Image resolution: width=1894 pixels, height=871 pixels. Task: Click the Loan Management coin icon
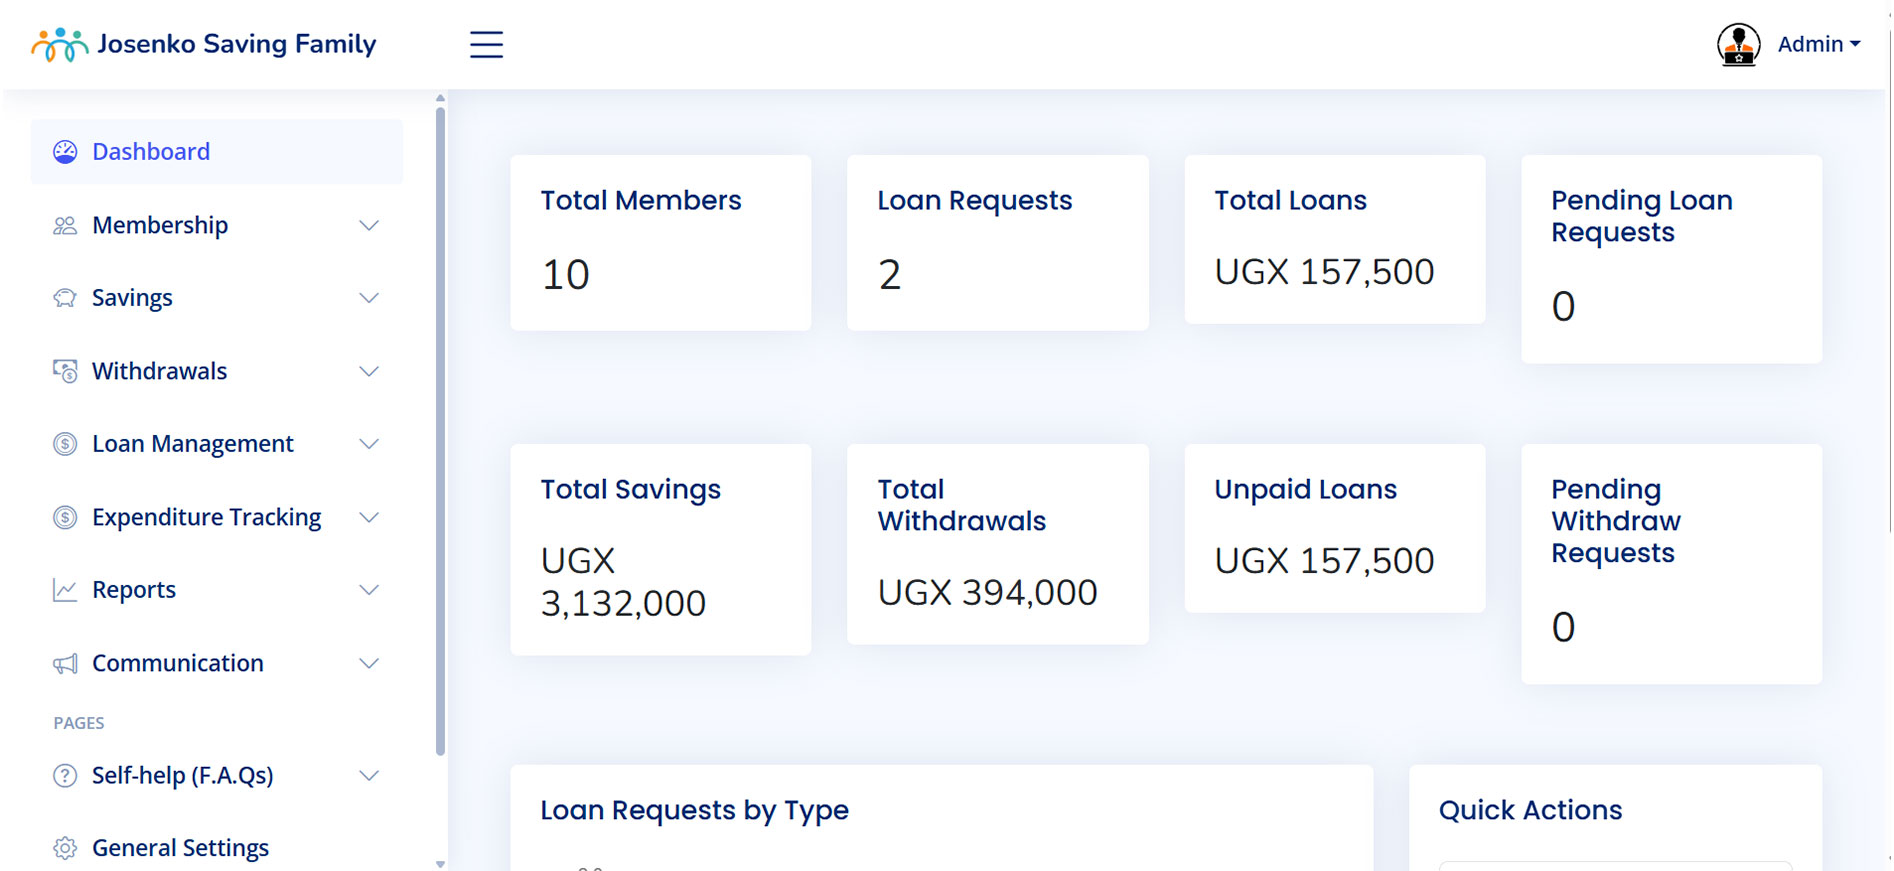(x=65, y=444)
